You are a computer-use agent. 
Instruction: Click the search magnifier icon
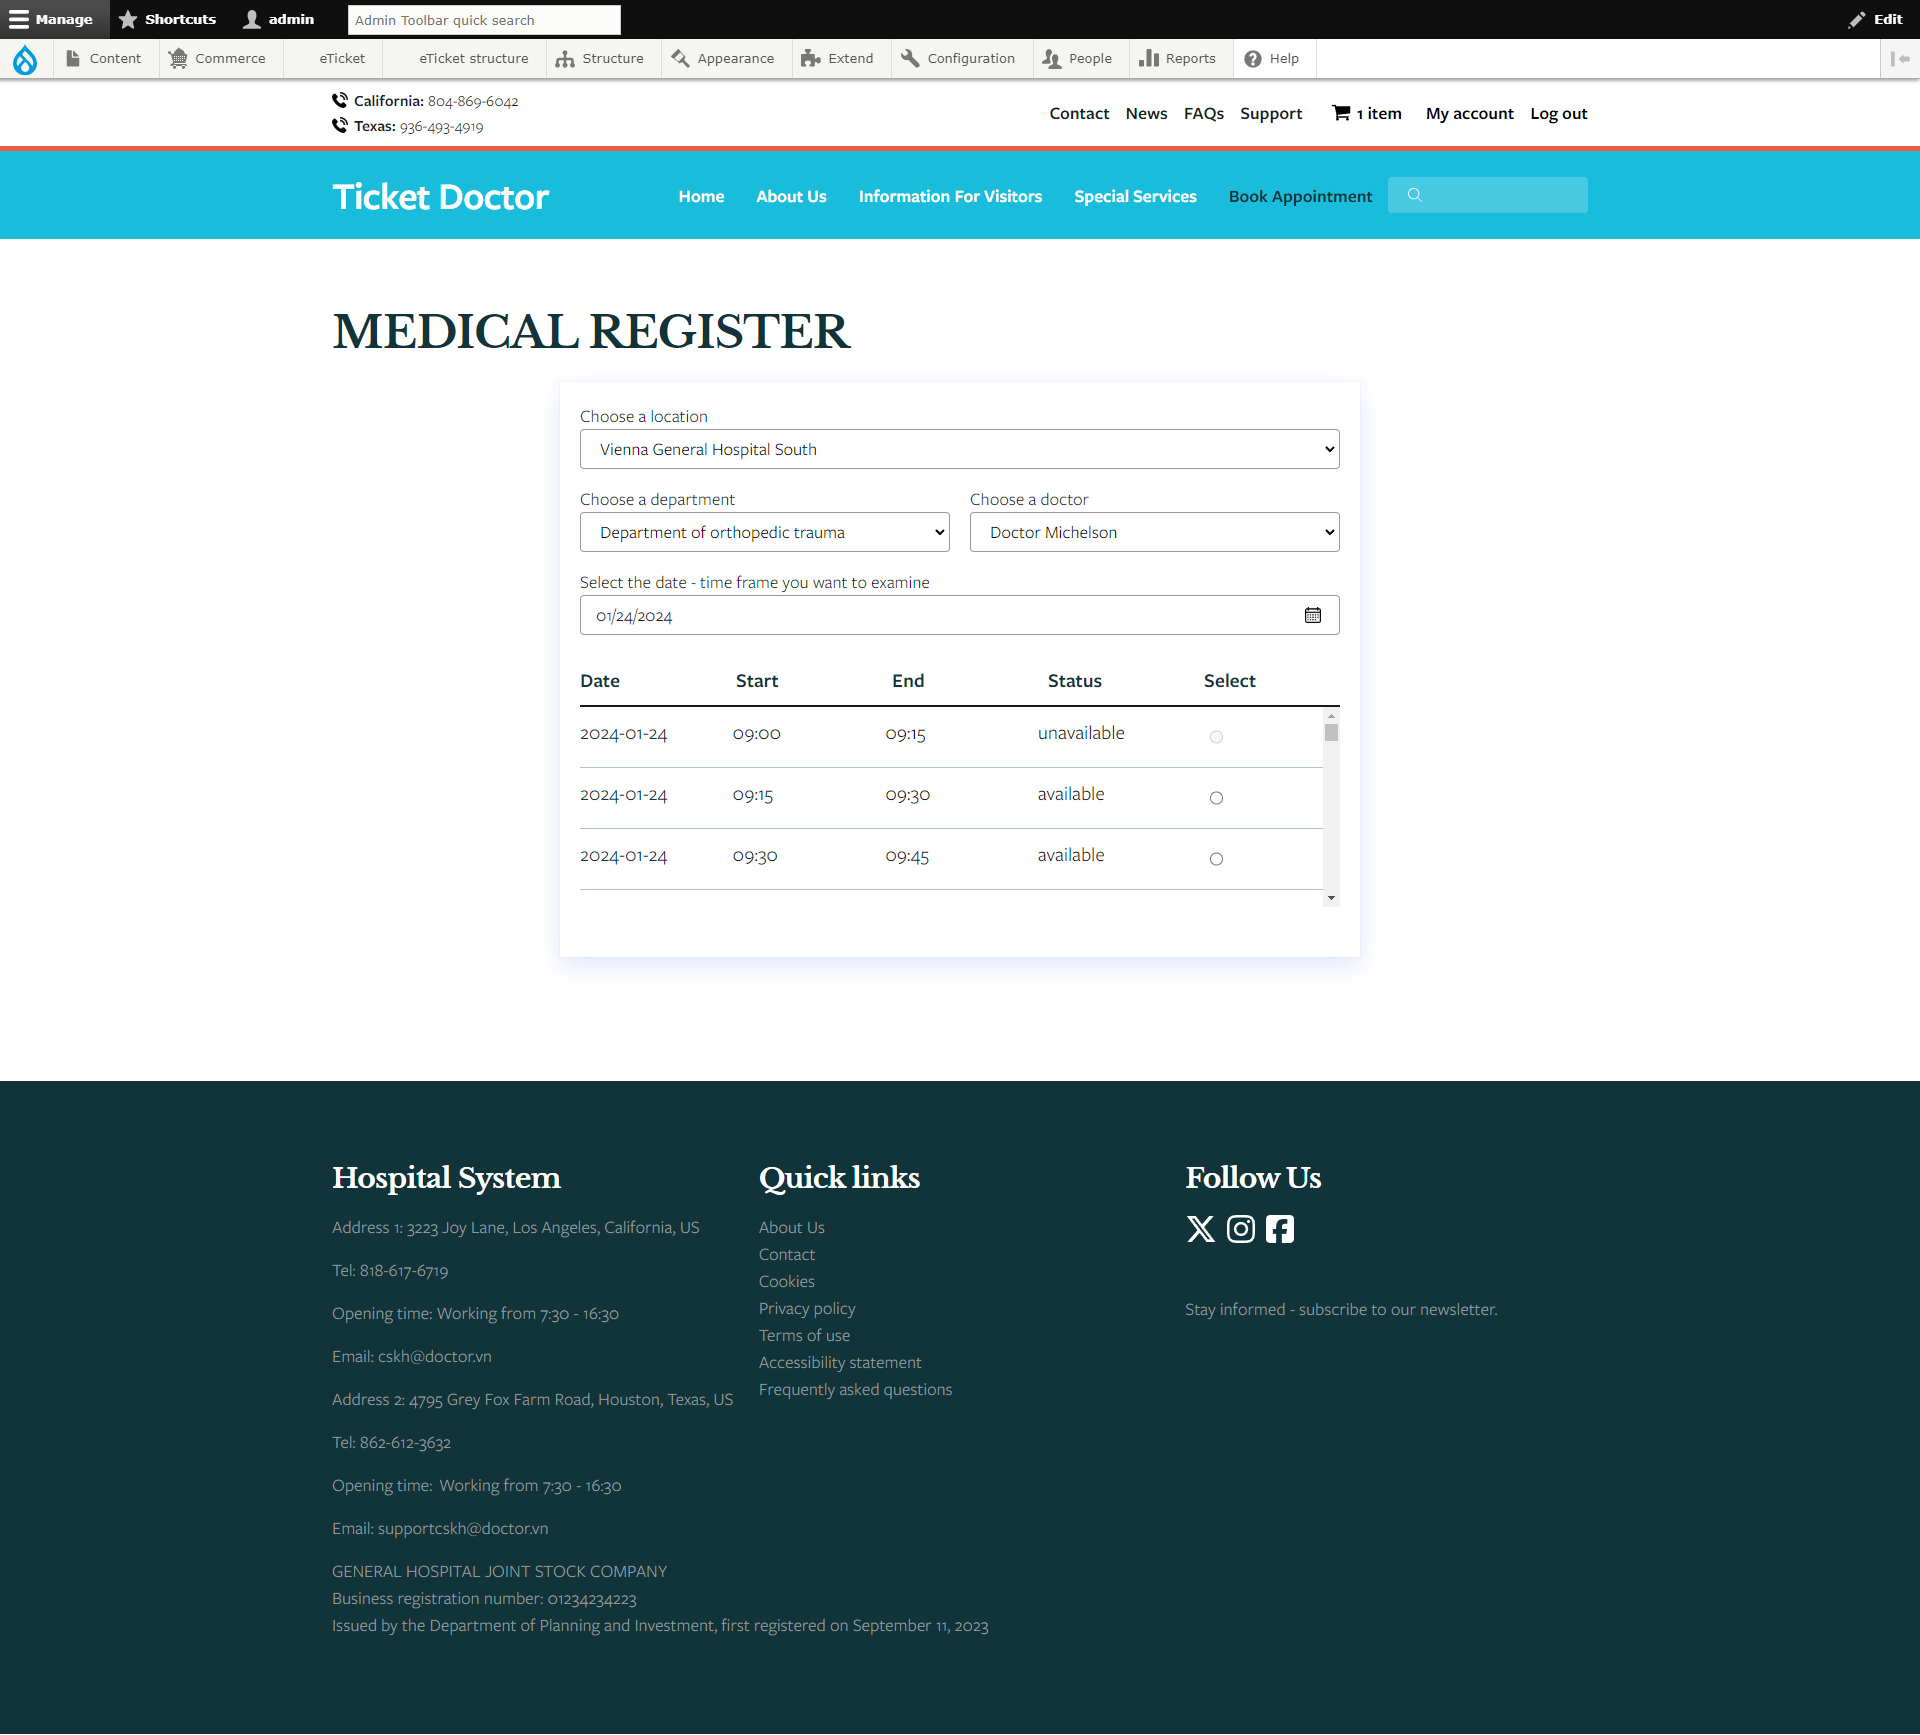pyautogui.click(x=1414, y=195)
